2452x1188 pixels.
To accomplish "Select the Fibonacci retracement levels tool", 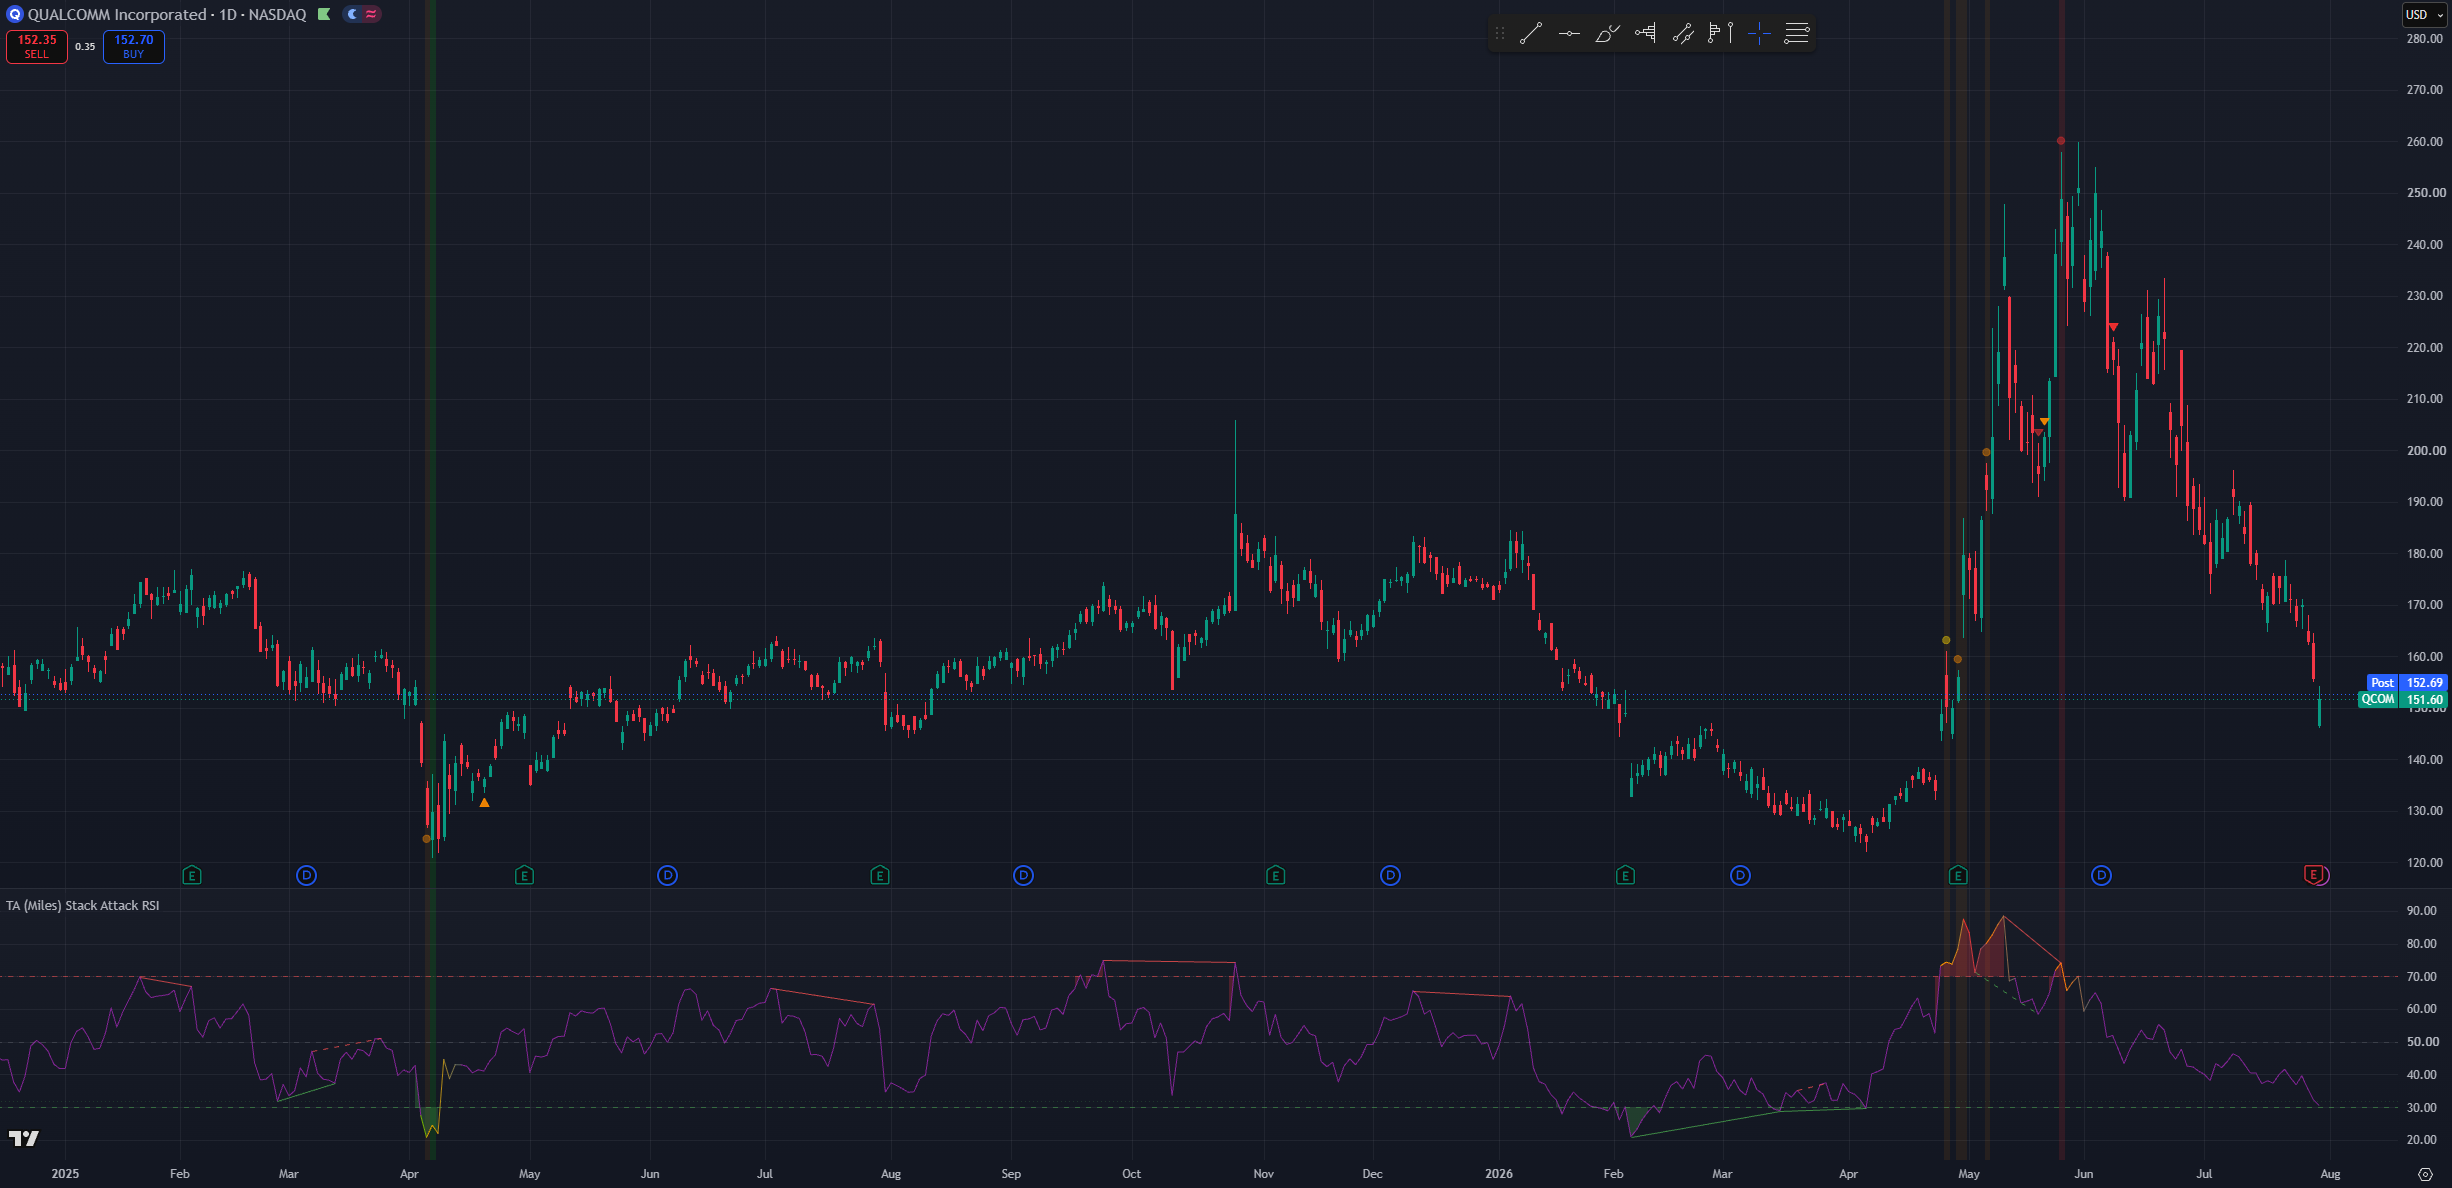I will tap(1797, 33).
